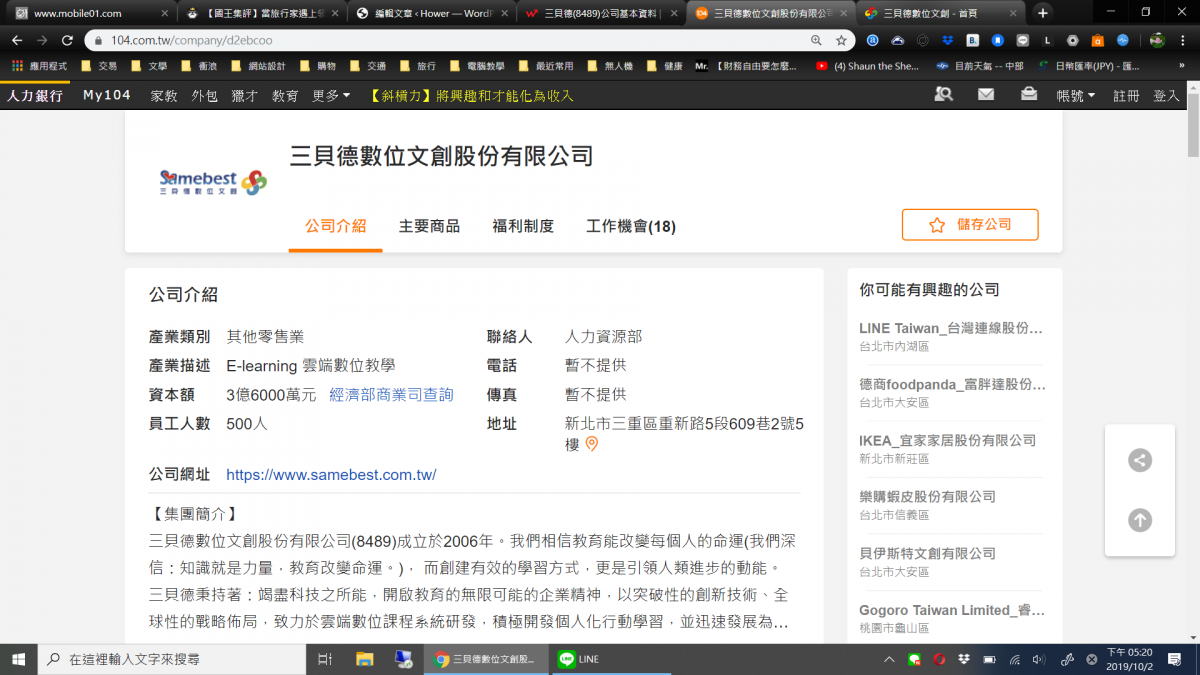Open 貝伊斯特文創有限公司 link
1200x675 pixels.
coord(927,553)
